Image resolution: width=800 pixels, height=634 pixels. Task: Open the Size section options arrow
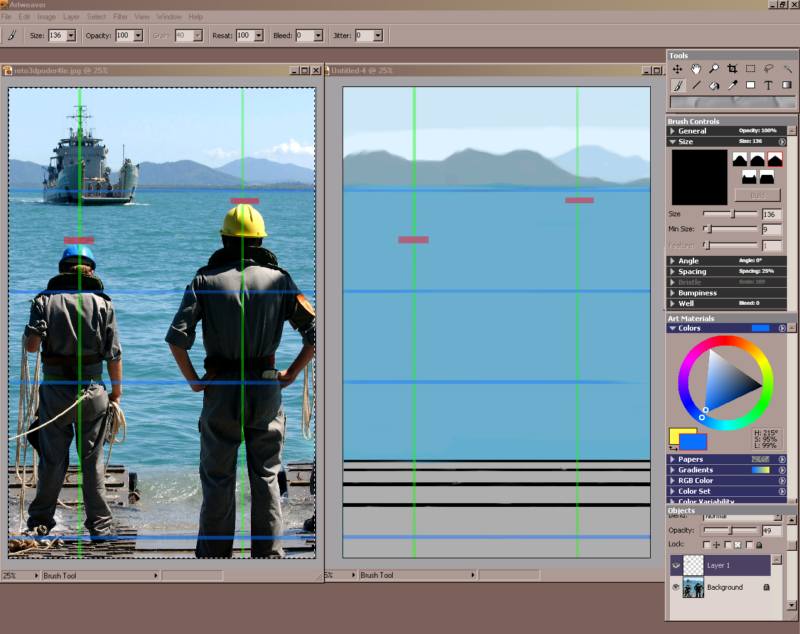tap(782, 142)
